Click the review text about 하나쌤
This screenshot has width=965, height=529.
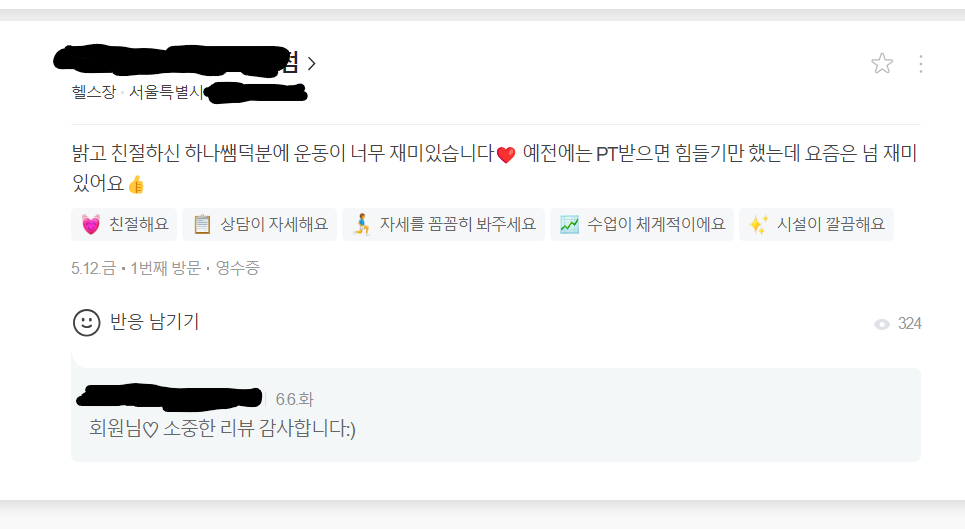pyautogui.click(x=494, y=168)
